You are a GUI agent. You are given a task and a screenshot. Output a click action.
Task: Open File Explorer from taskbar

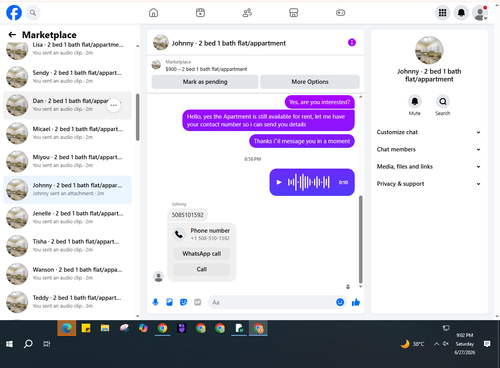tap(105, 328)
